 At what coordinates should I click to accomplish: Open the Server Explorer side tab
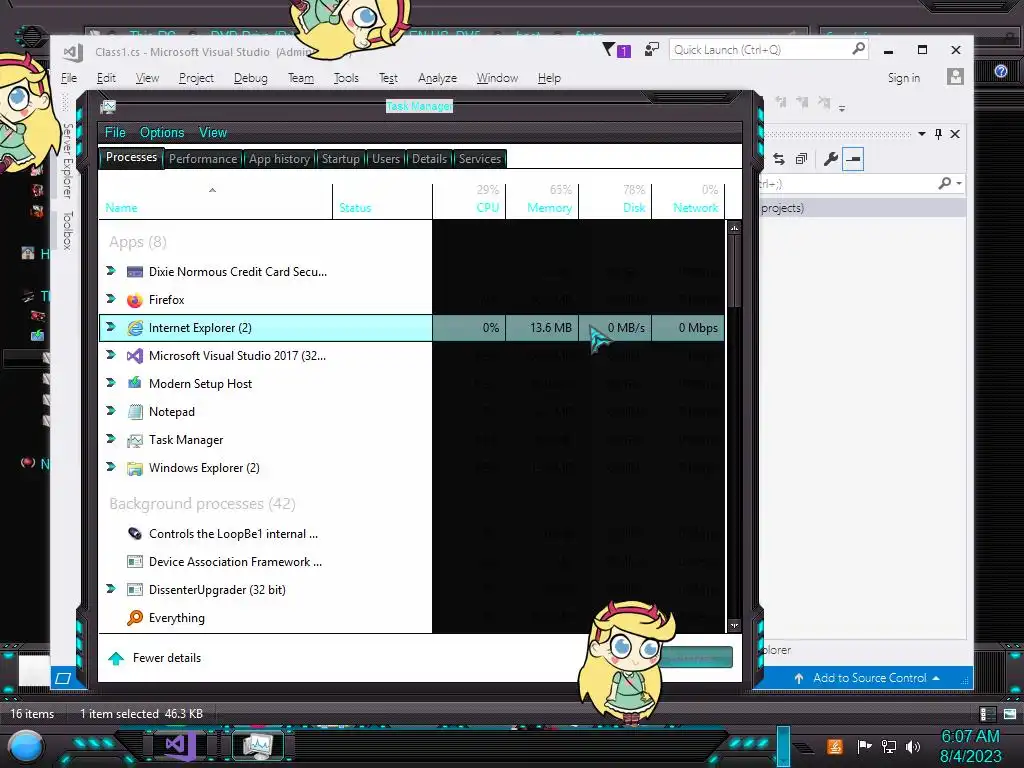pos(67,161)
